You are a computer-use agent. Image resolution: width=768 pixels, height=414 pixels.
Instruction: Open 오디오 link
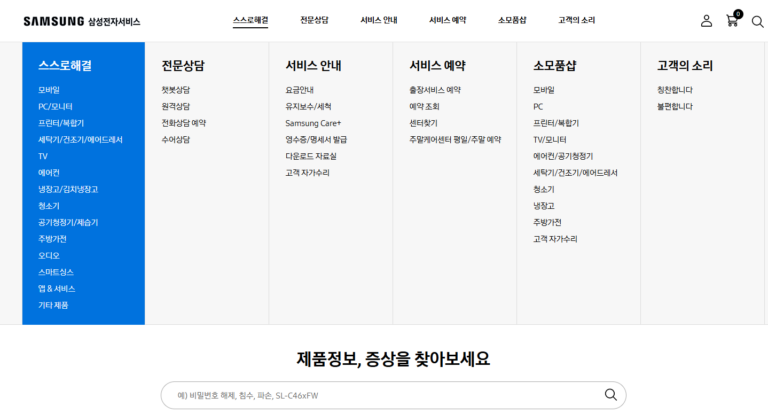[49, 255]
